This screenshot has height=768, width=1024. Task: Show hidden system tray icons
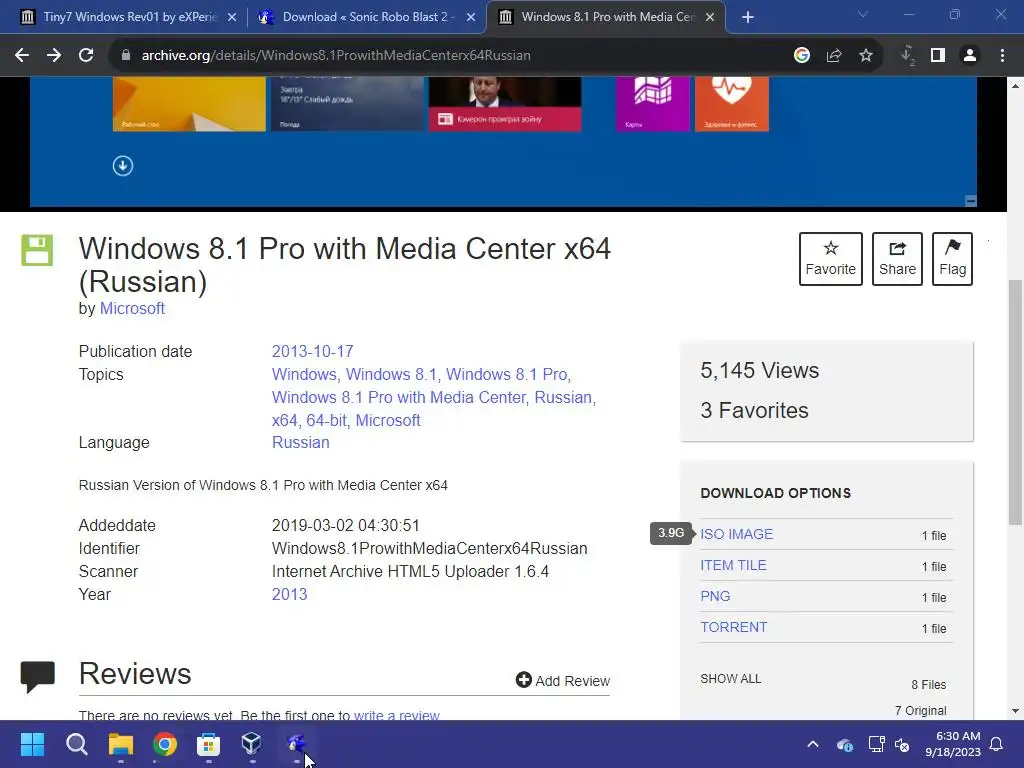click(x=813, y=744)
